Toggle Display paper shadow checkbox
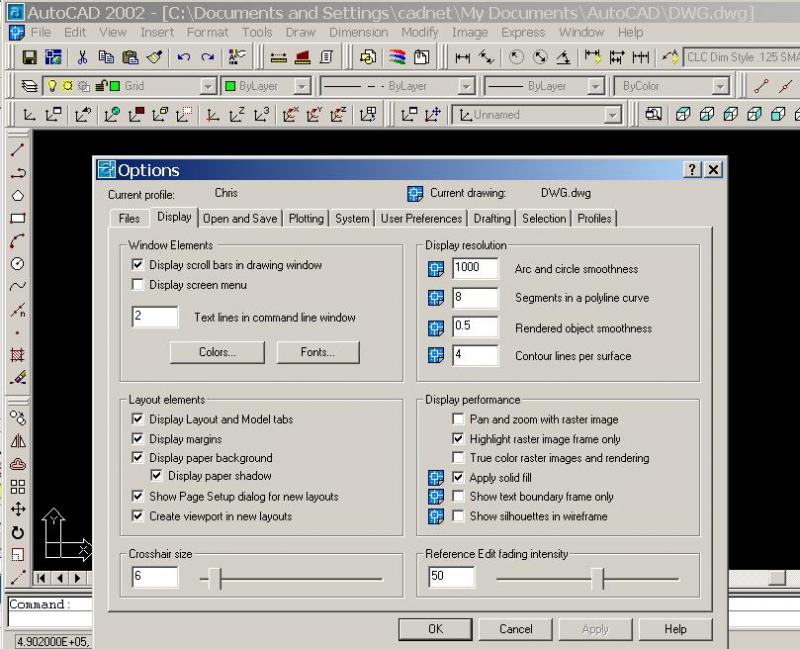This screenshot has height=649, width=800. (x=157, y=476)
